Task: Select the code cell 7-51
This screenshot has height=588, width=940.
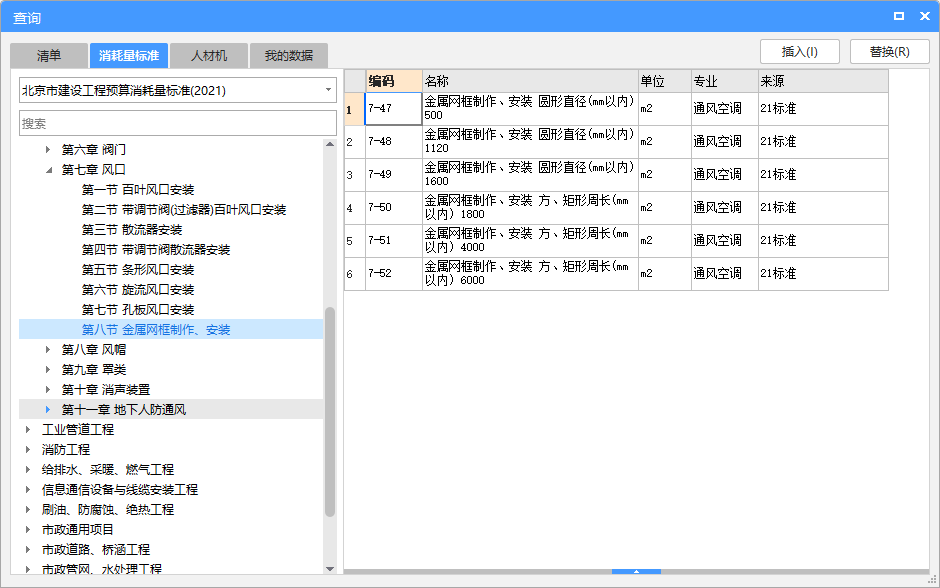Action: coord(394,240)
